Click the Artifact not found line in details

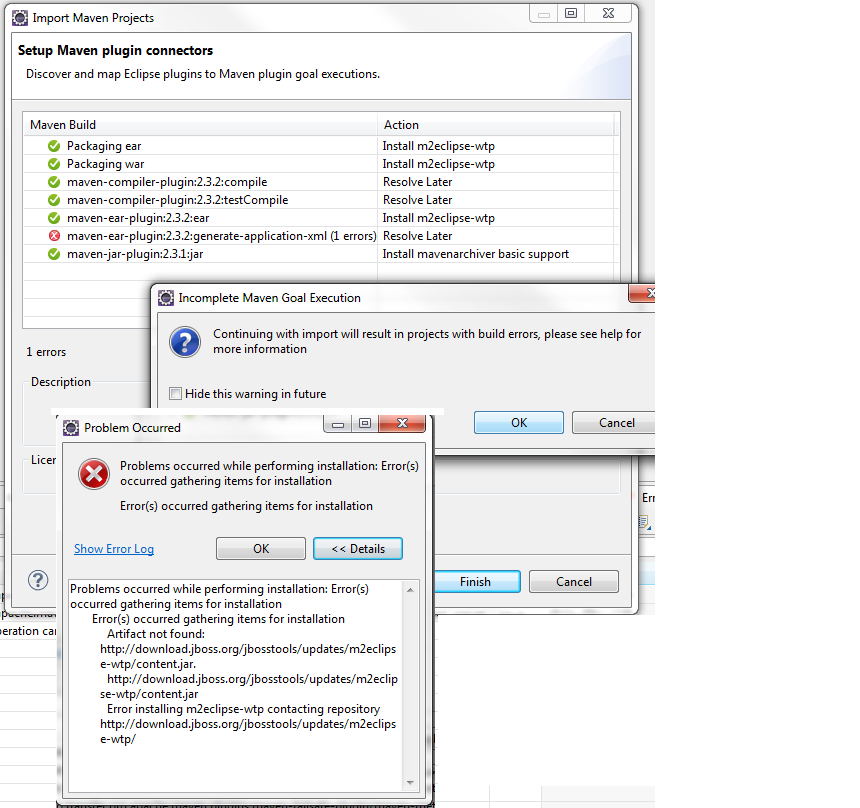[x=156, y=634]
